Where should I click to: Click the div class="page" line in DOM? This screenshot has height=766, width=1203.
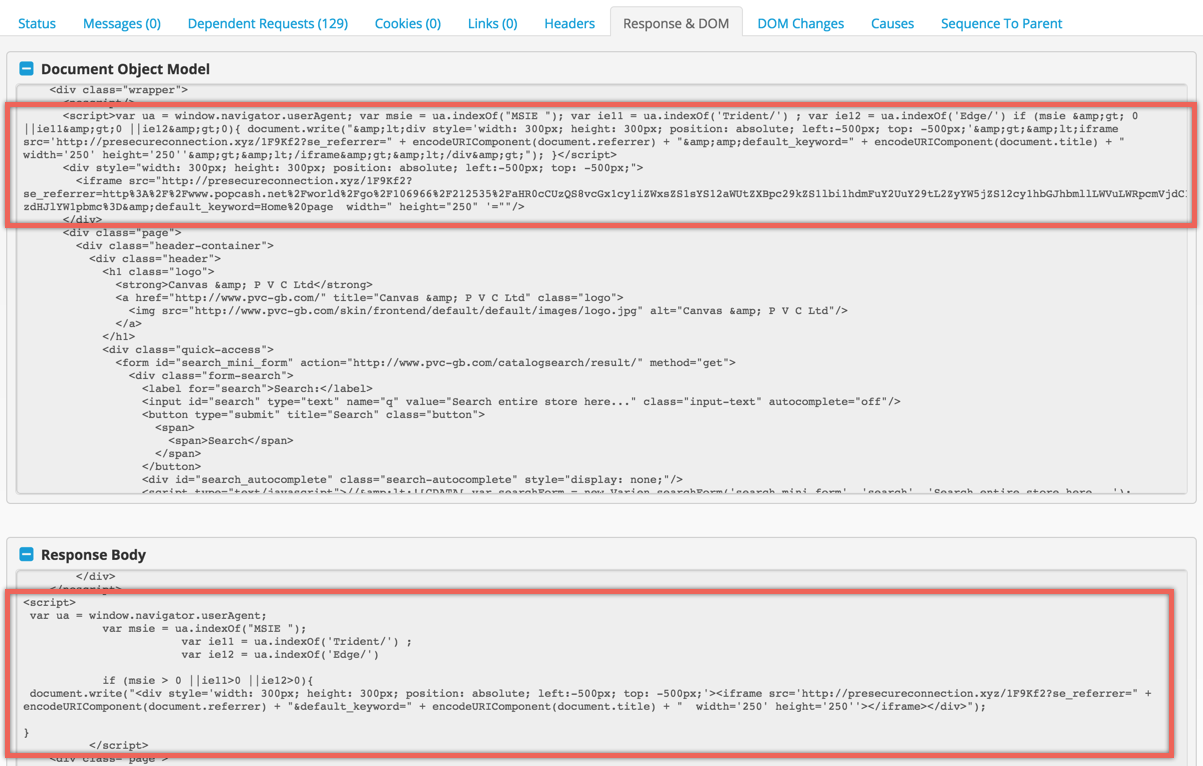click(x=122, y=233)
